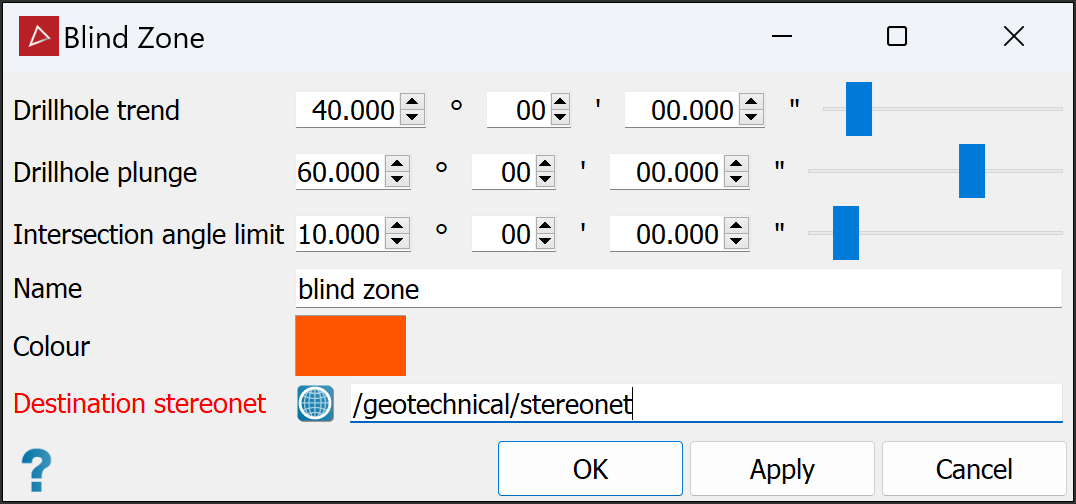
Task: Click the Drillhole plunge degrees field
Action: click(340, 173)
